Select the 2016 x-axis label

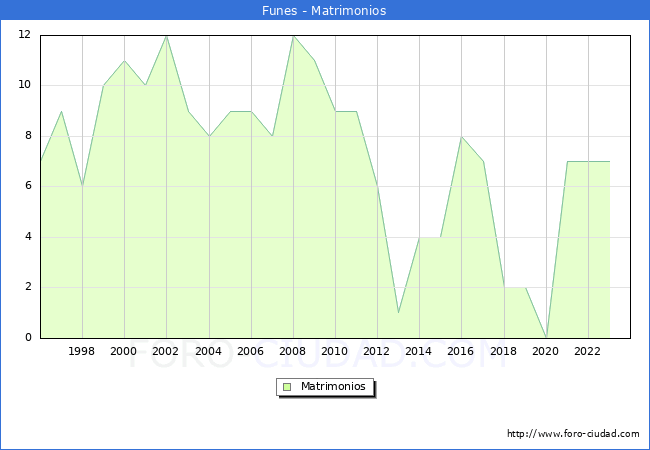461,351
